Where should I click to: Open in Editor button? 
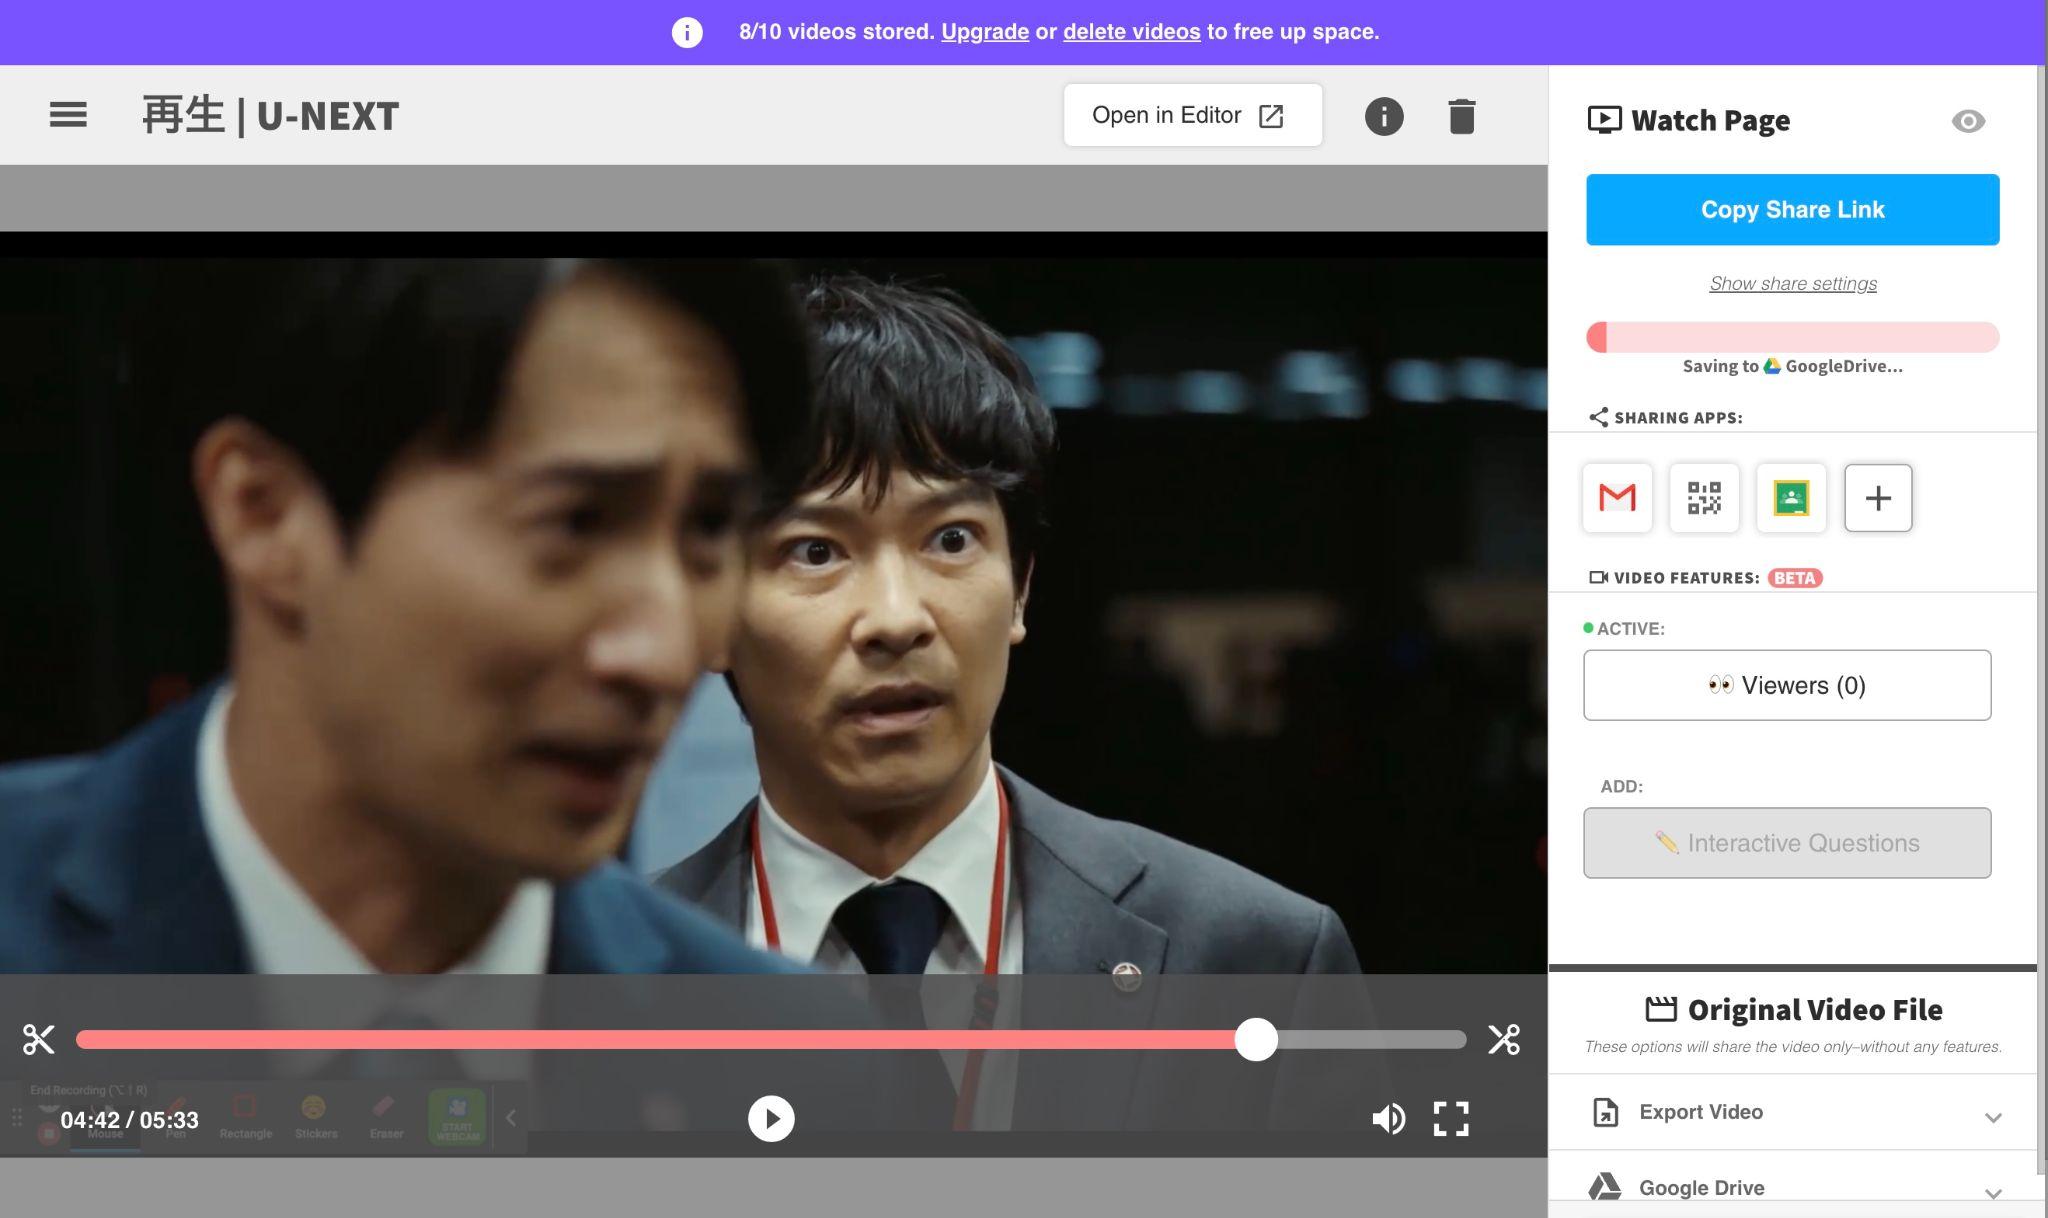tap(1192, 115)
